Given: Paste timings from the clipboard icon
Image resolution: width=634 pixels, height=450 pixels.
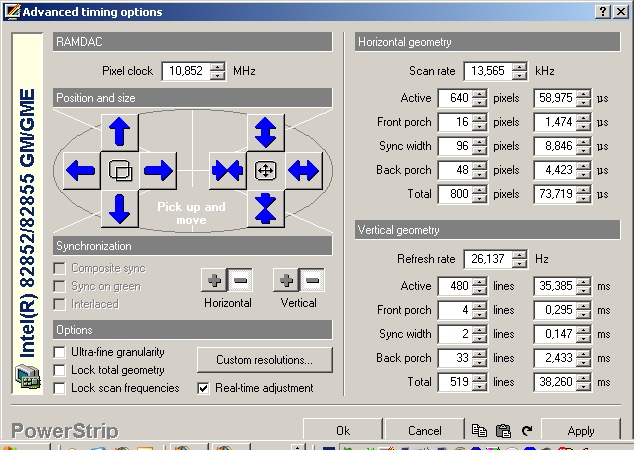Looking at the screenshot, I should tap(503, 431).
